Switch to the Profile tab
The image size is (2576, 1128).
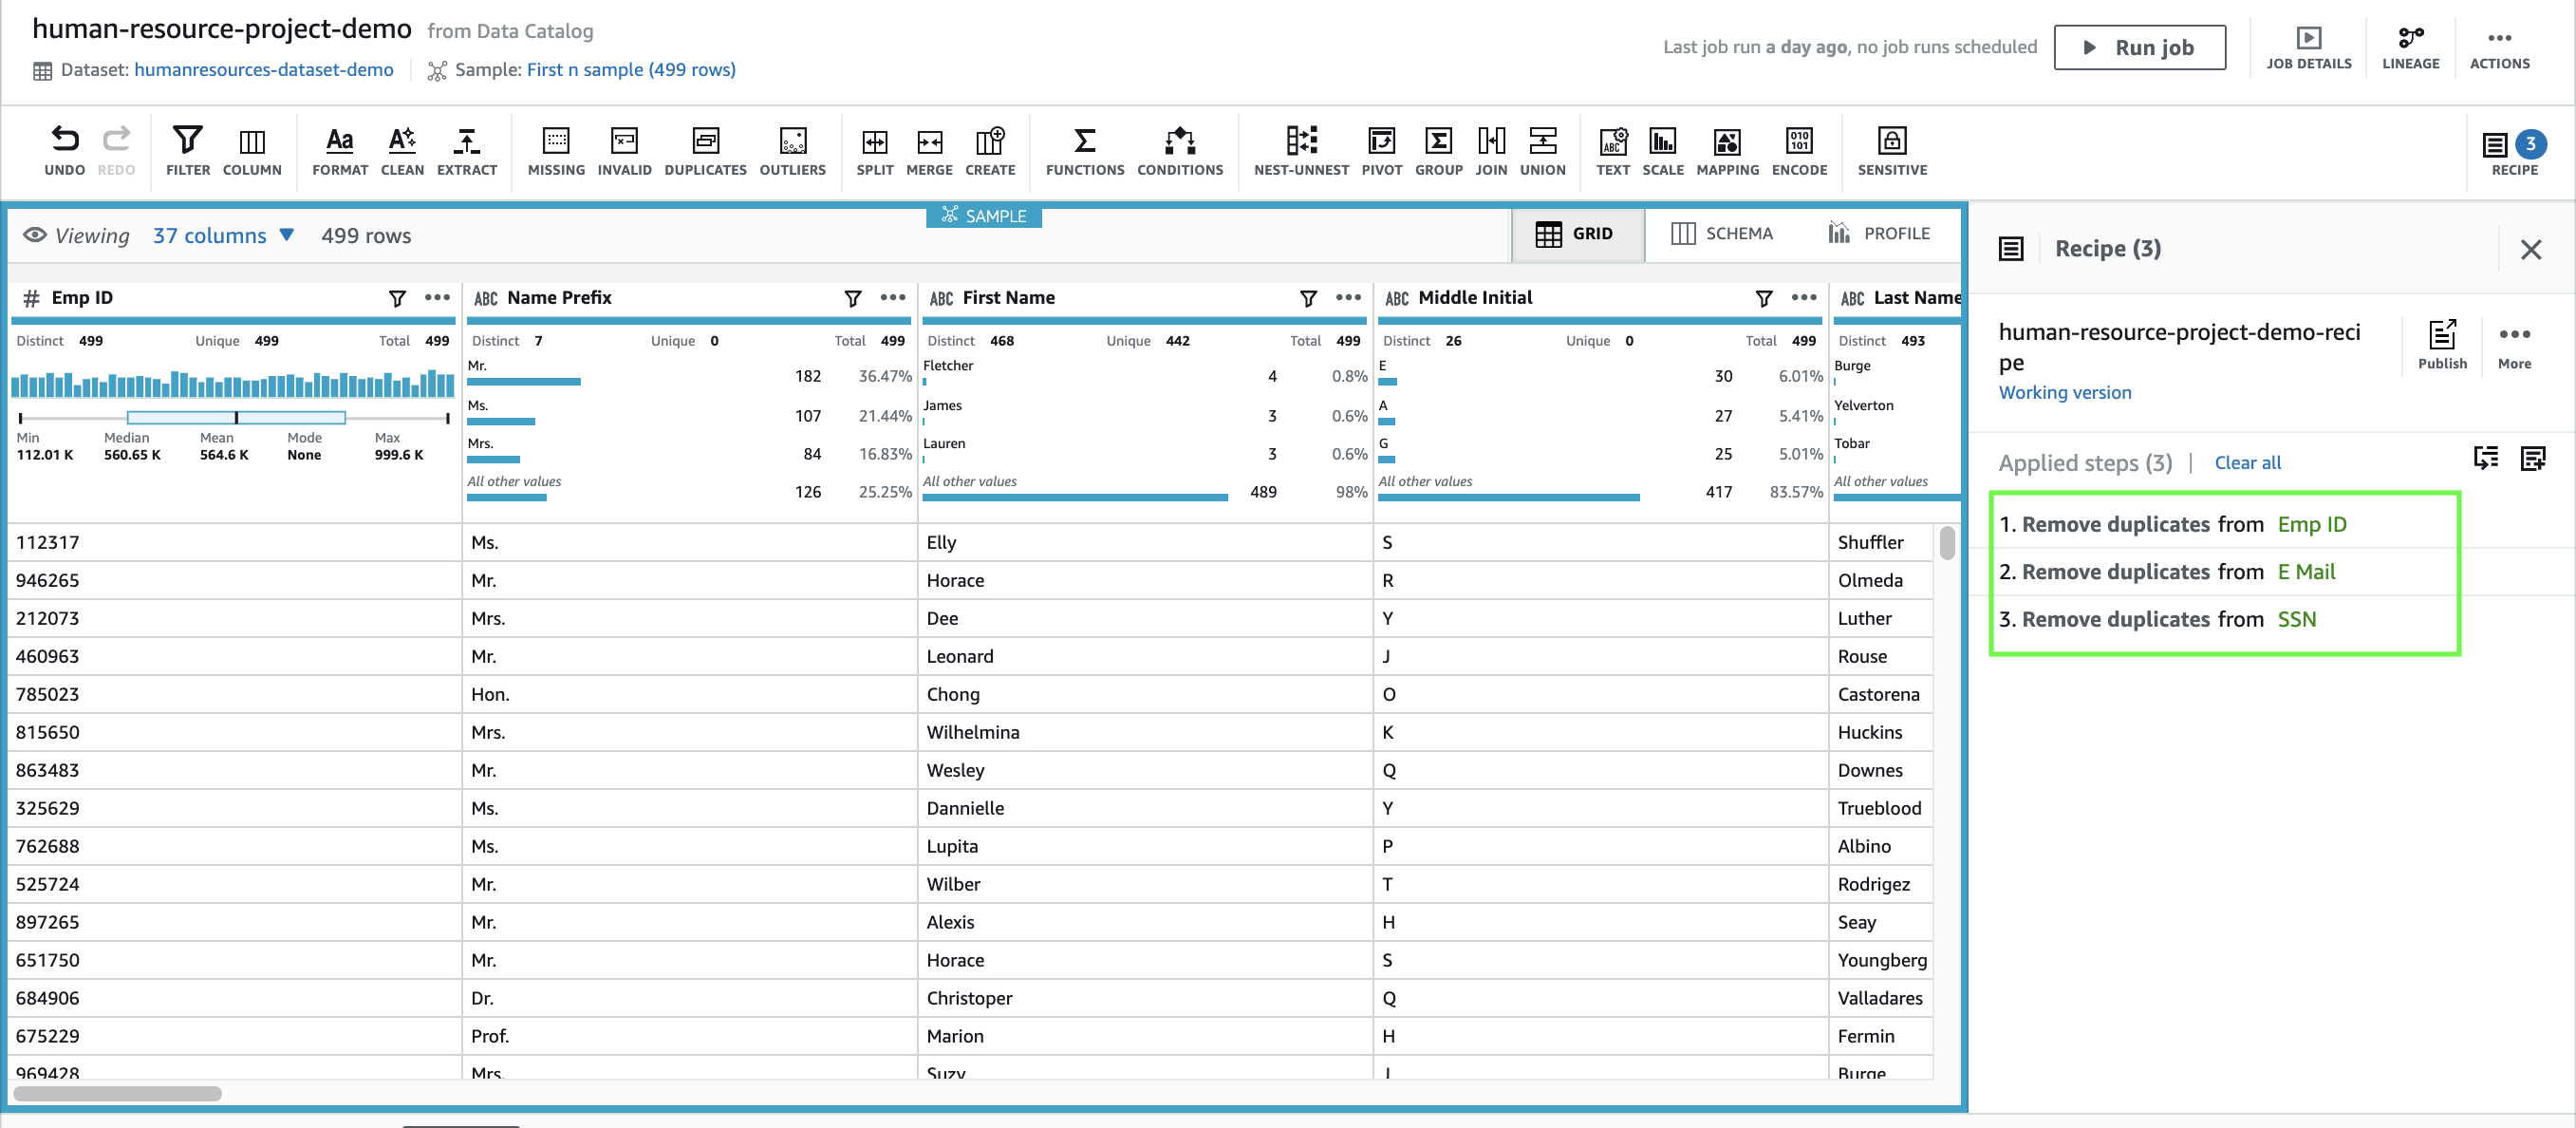coord(1879,233)
